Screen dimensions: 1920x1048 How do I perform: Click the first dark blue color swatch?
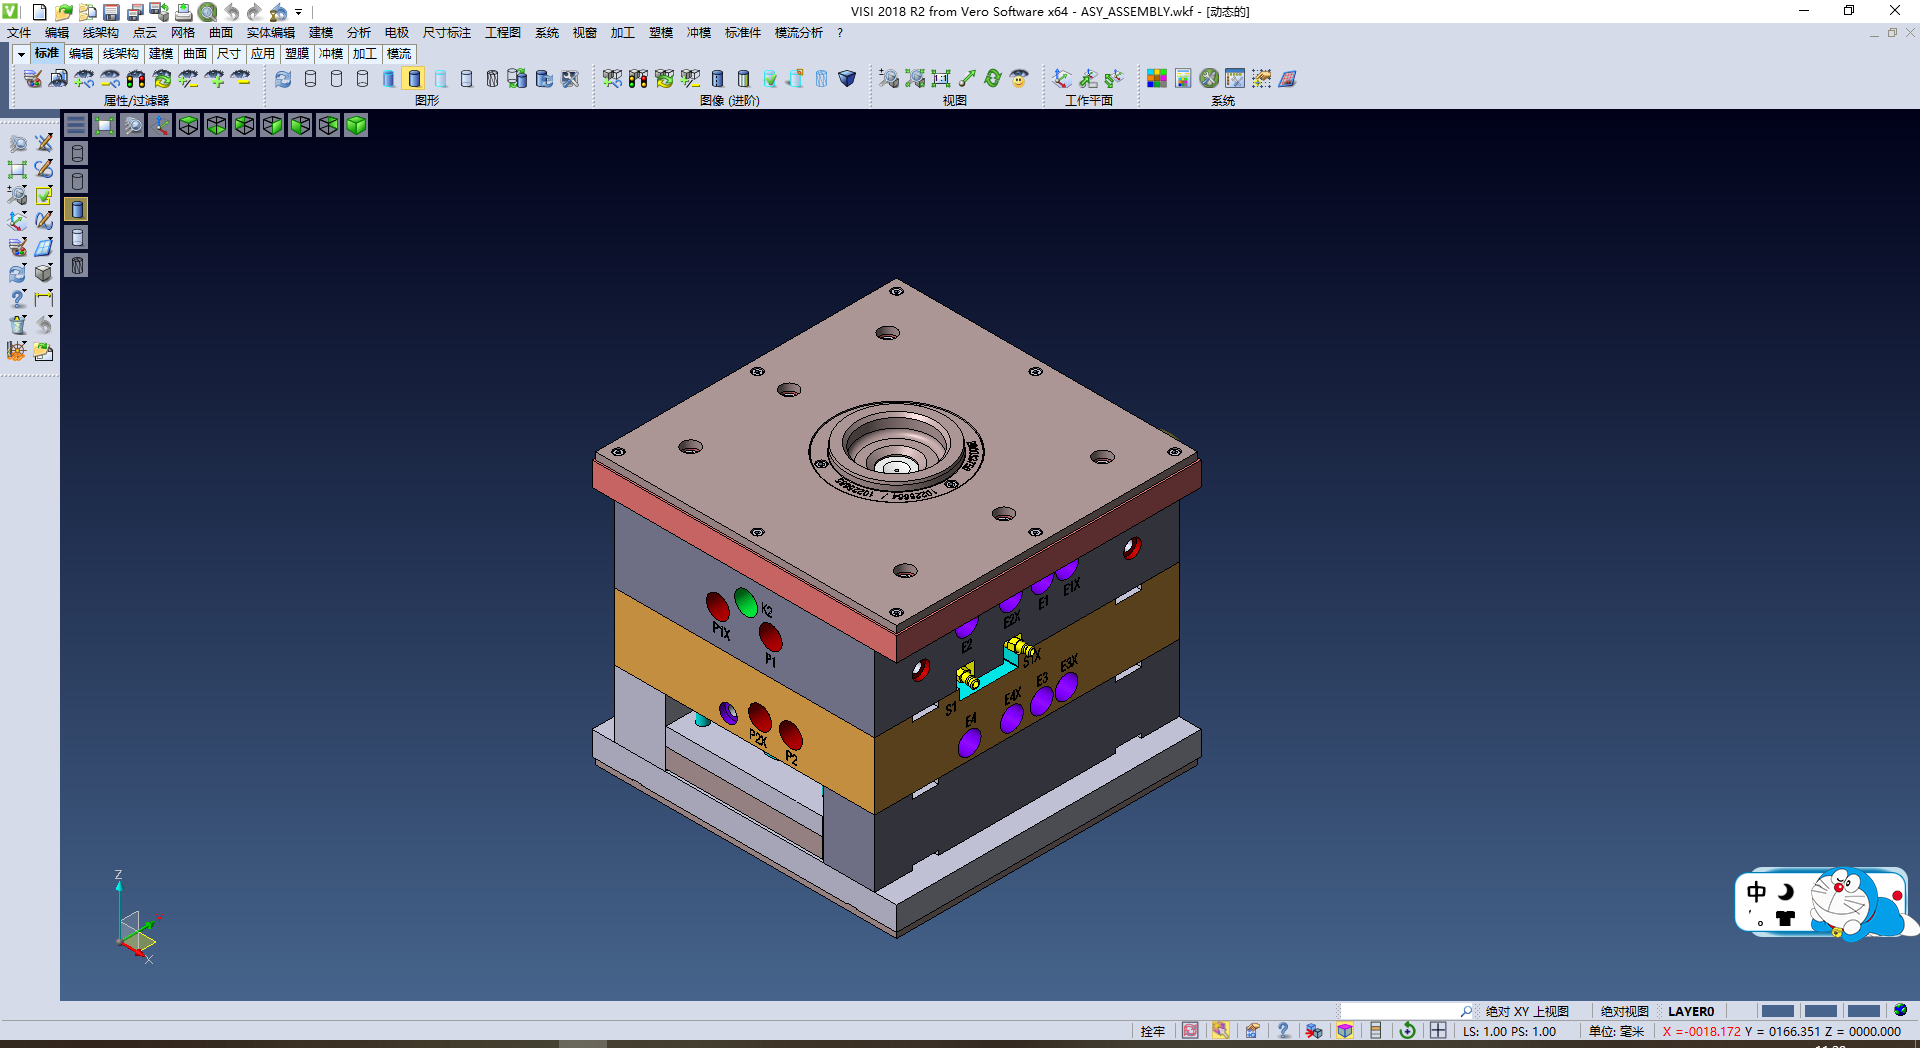(x=1777, y=1011)
